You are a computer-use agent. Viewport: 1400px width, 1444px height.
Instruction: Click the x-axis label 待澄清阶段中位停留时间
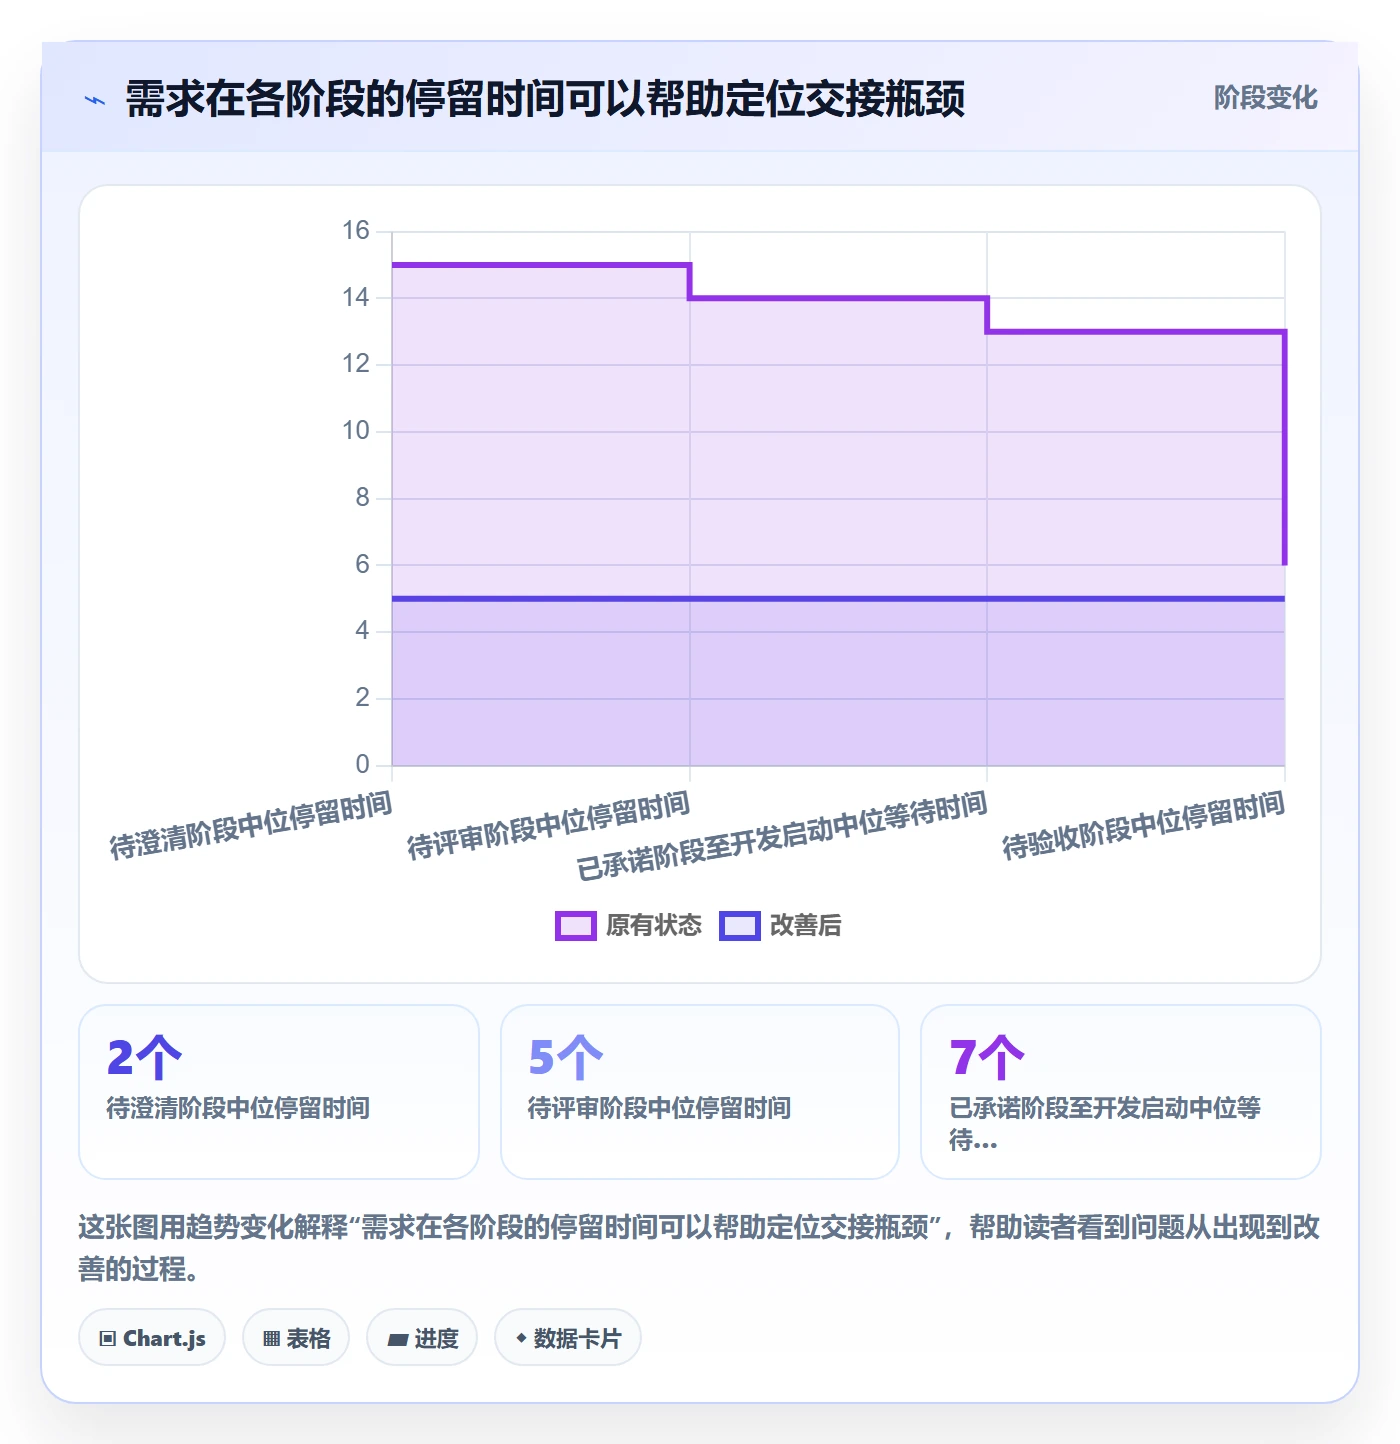pos(250,825)
